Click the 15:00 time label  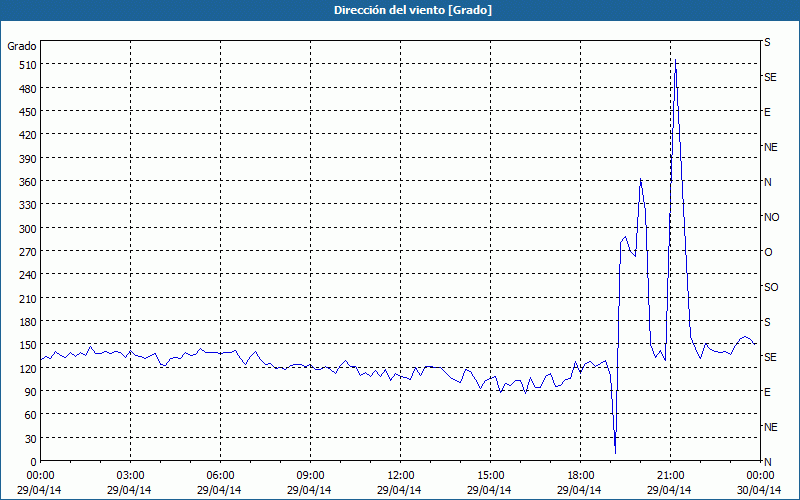[490, 476]
